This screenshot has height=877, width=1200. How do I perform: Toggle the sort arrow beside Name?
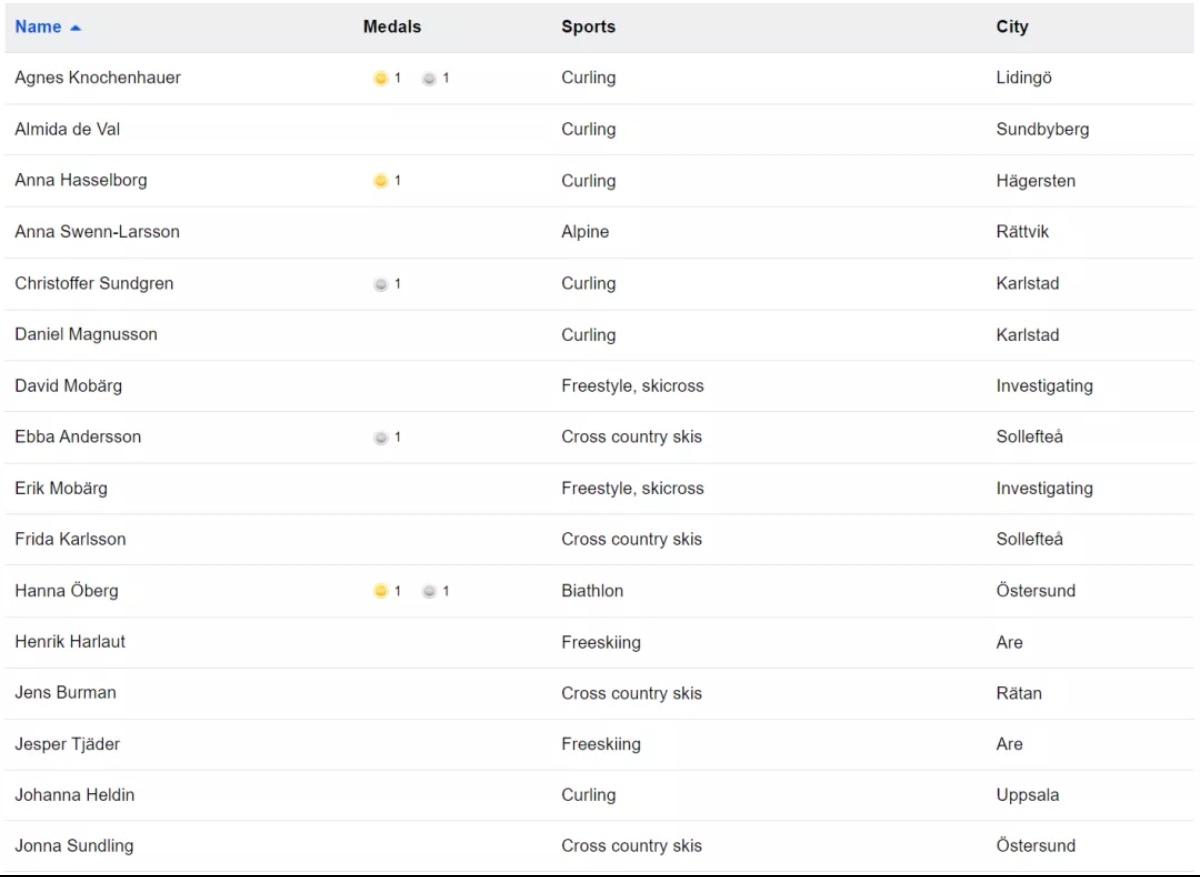click(76, 27)
